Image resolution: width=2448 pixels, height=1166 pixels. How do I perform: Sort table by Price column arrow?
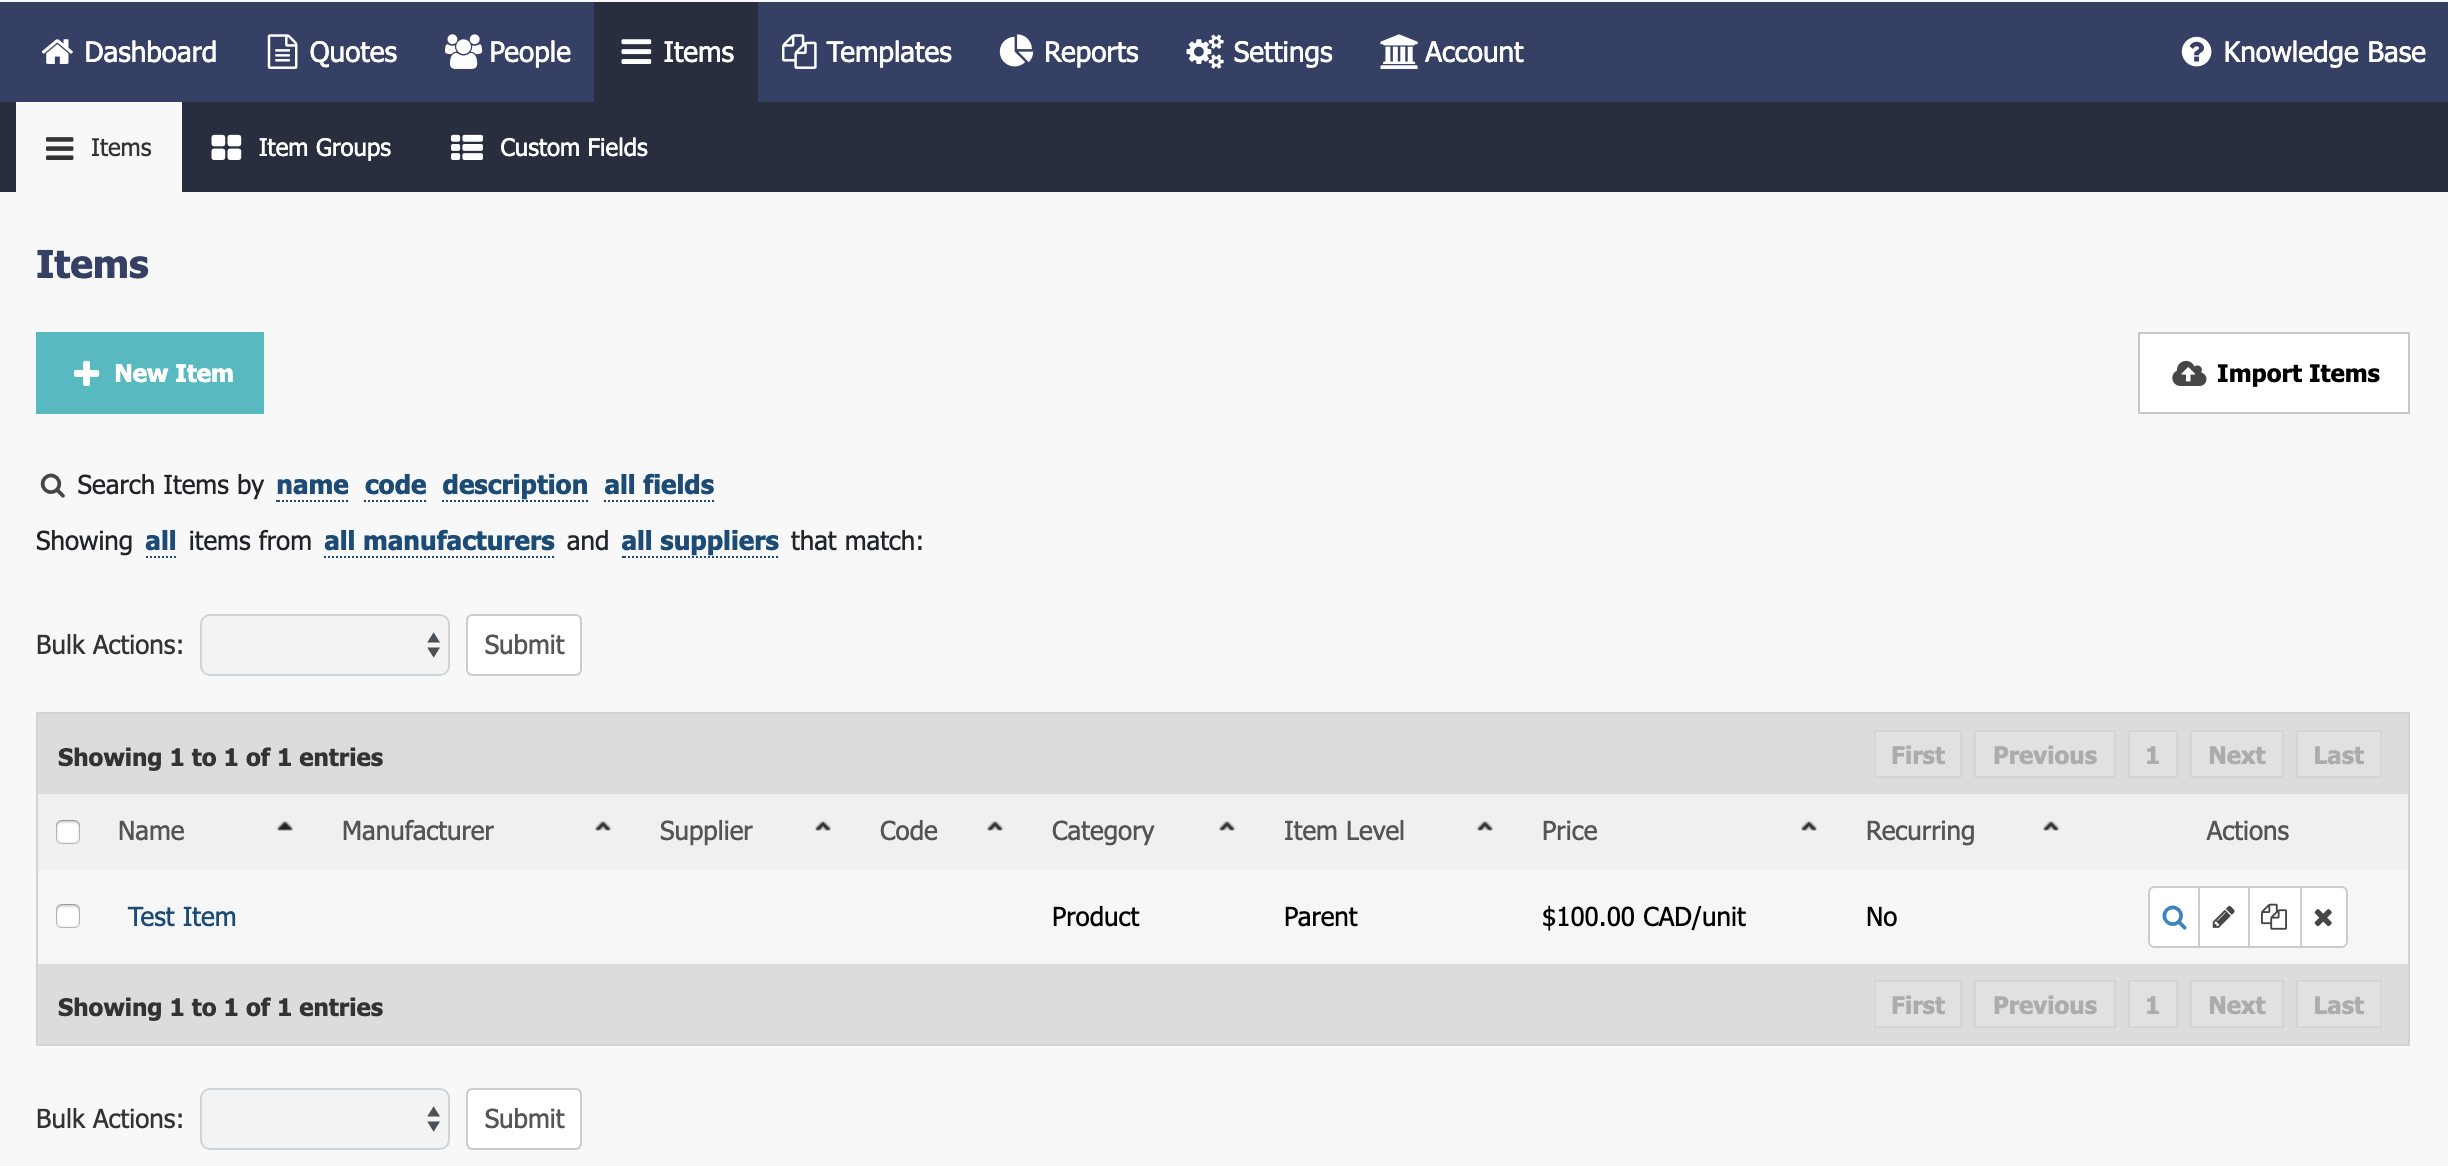[1809, 827]
